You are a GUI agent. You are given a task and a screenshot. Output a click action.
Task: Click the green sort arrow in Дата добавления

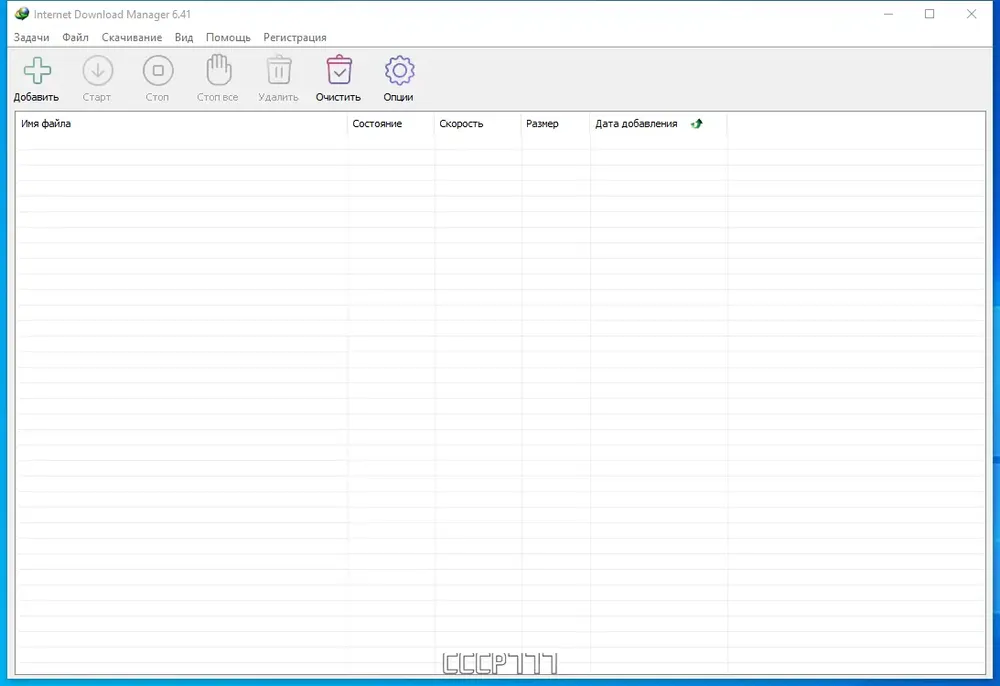pos(696,124)
